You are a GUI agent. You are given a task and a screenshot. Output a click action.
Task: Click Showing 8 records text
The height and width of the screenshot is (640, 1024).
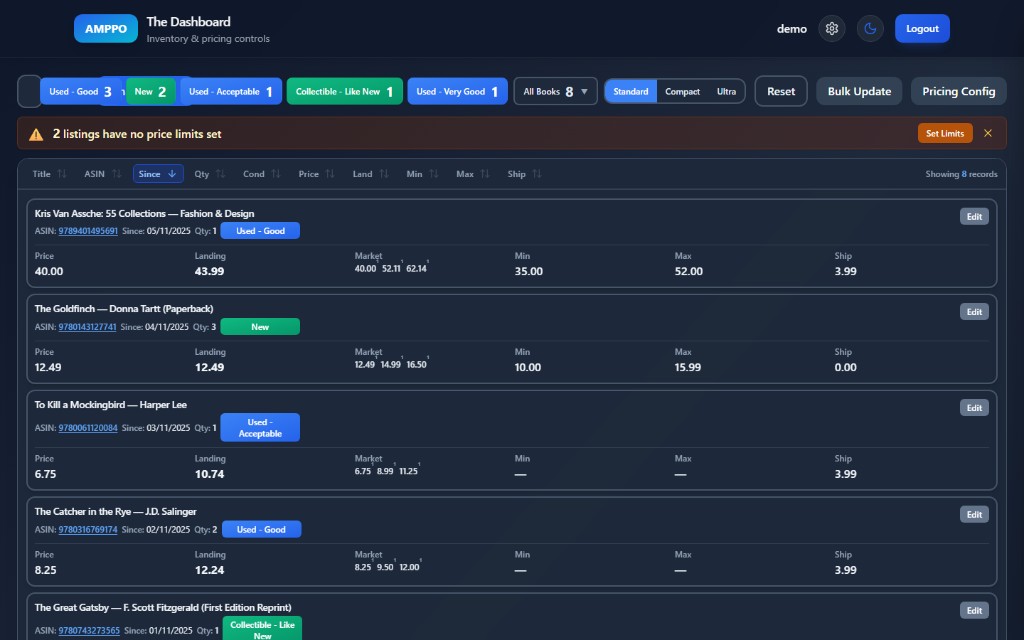click(961, 174)
